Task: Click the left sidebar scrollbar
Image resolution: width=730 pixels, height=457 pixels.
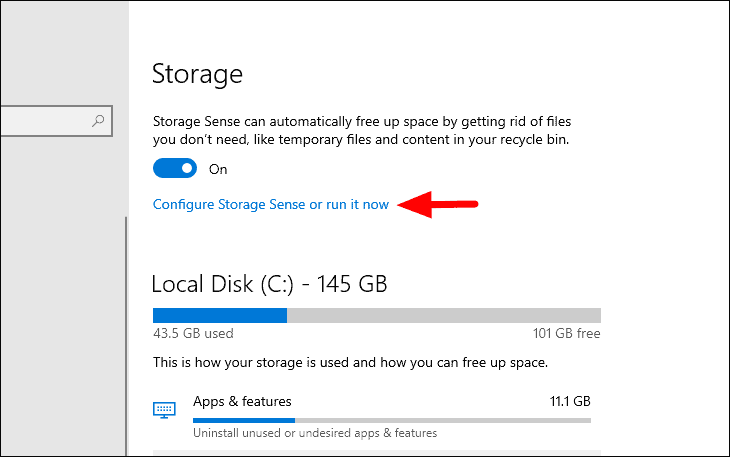Action: (x=126, y=330)
